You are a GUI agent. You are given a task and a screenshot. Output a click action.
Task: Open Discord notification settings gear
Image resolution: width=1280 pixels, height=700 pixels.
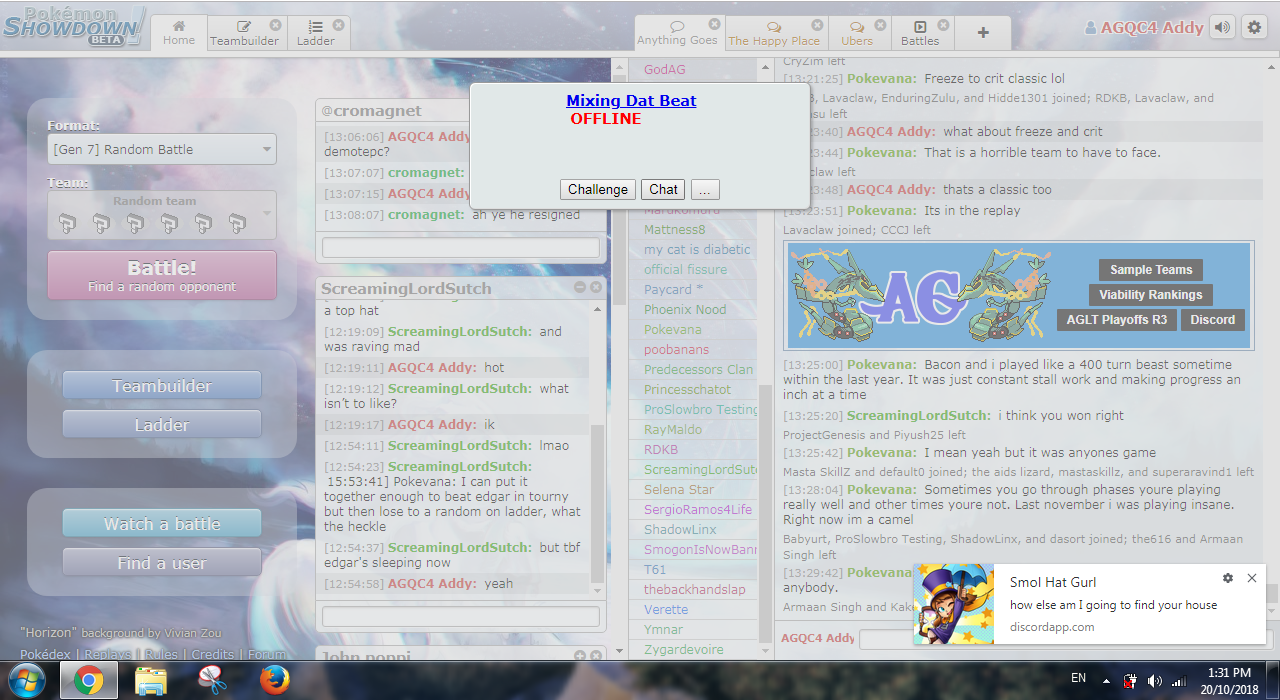[x=1228, y=578]
